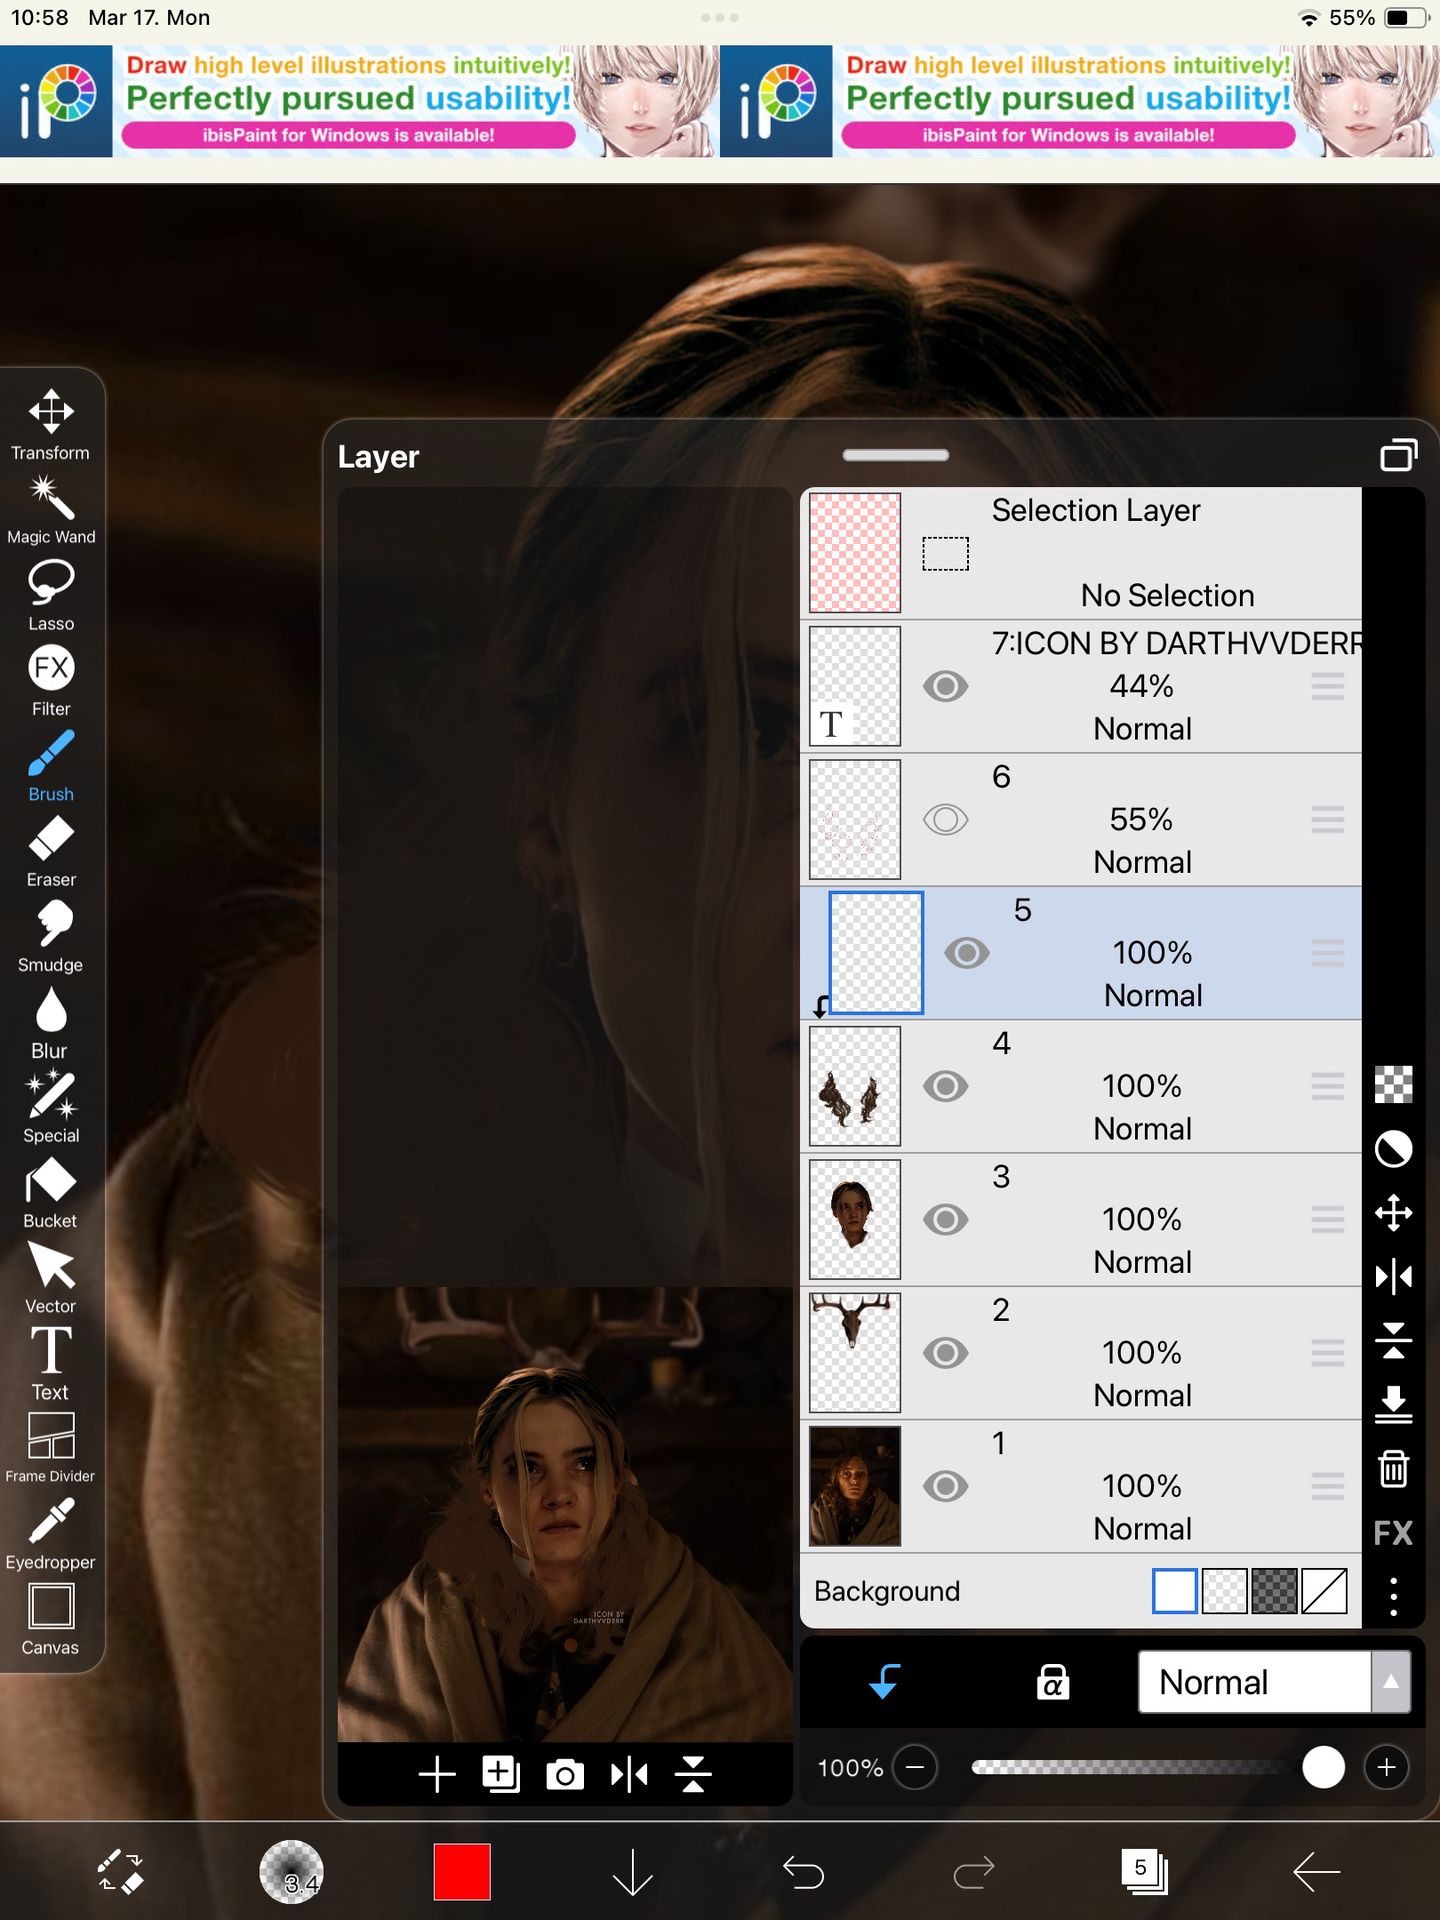1440x1920 pixels.
Task: Select the Brush tool
Action: tap(51, 766)
